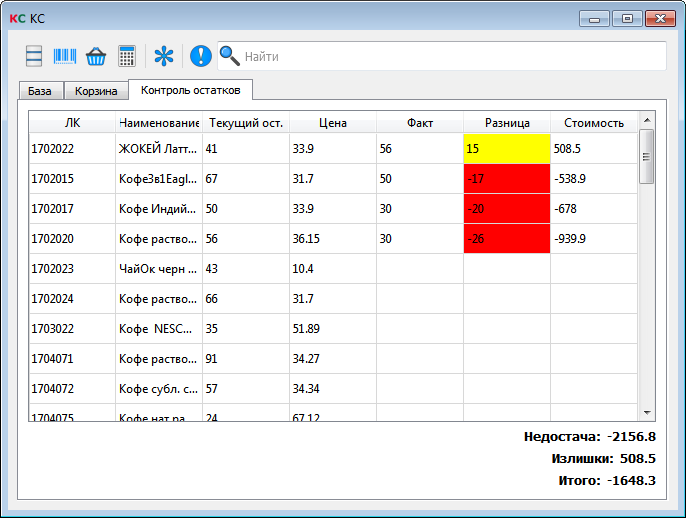Click the blue exclamation info icon
Screen dimensions: 686x518
pyautogui.click(x=200, y=56)
